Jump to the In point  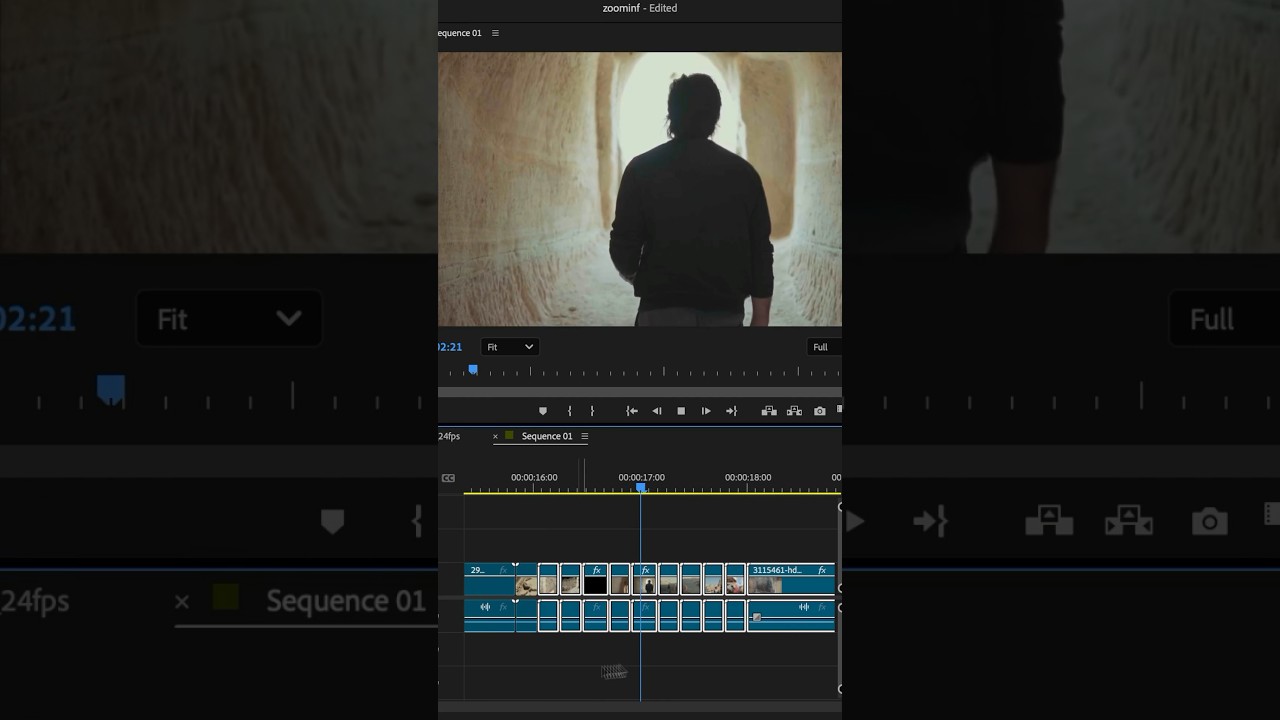[x=632, y=411]
